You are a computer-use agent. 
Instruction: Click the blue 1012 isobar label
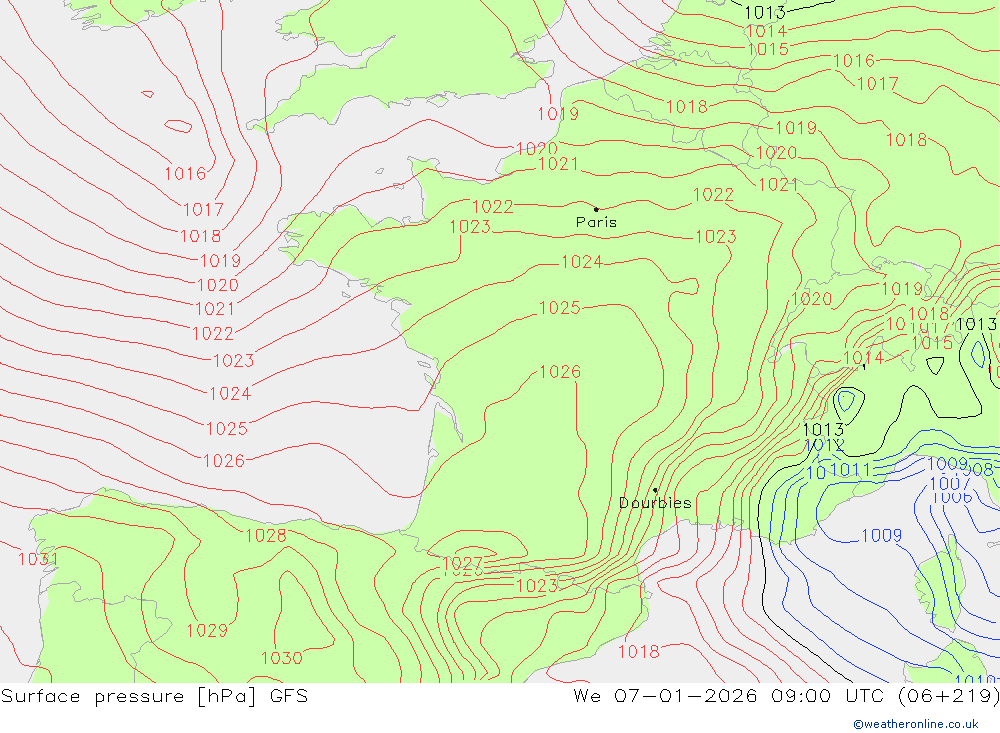[x=825, y=445]
